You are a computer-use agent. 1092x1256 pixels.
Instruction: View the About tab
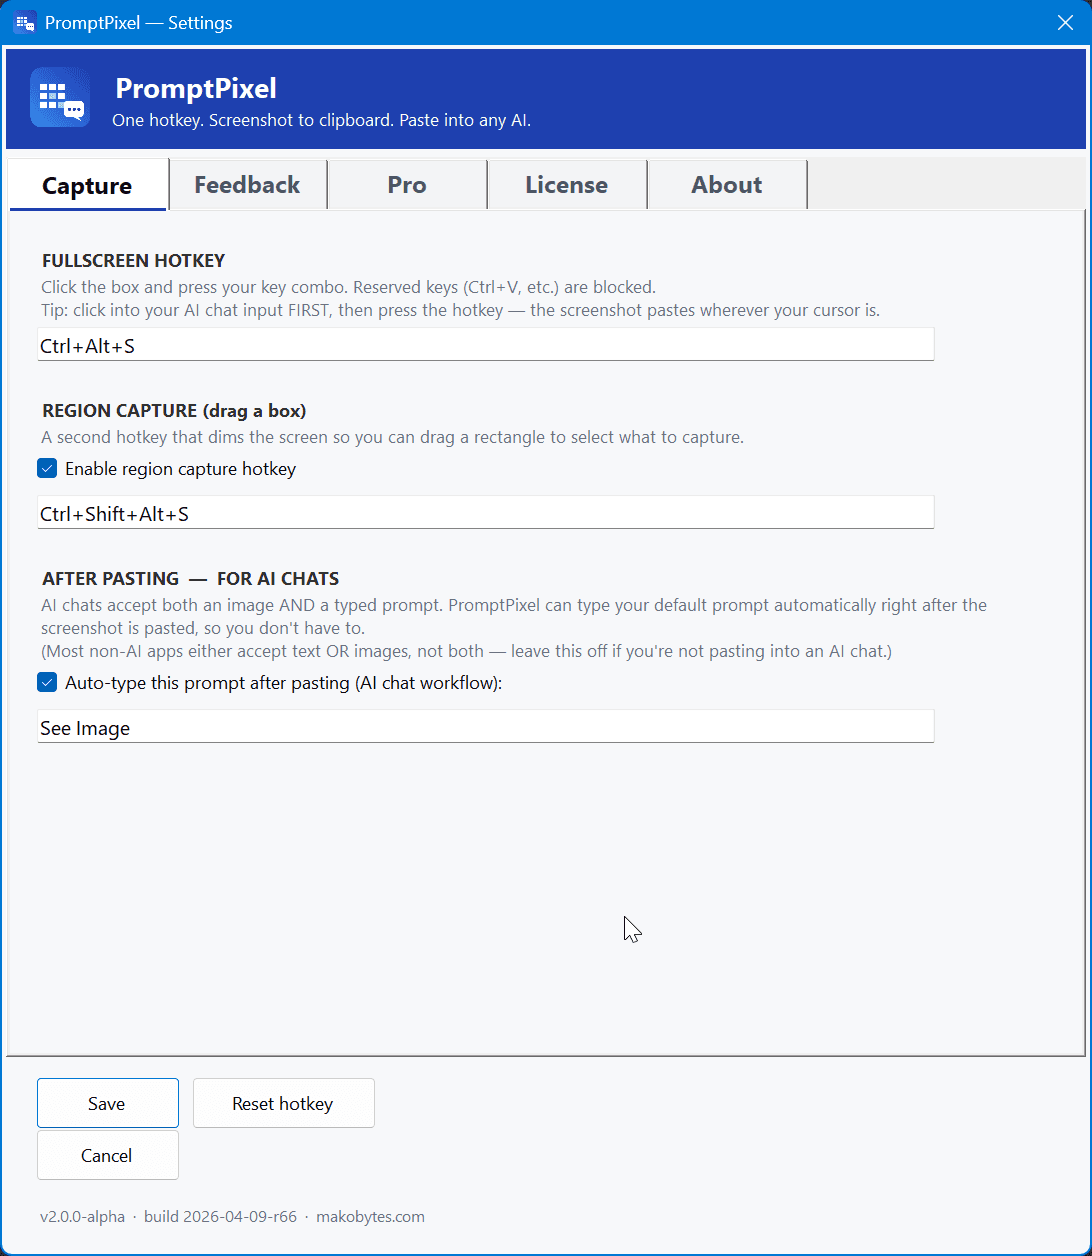(726, 184)
